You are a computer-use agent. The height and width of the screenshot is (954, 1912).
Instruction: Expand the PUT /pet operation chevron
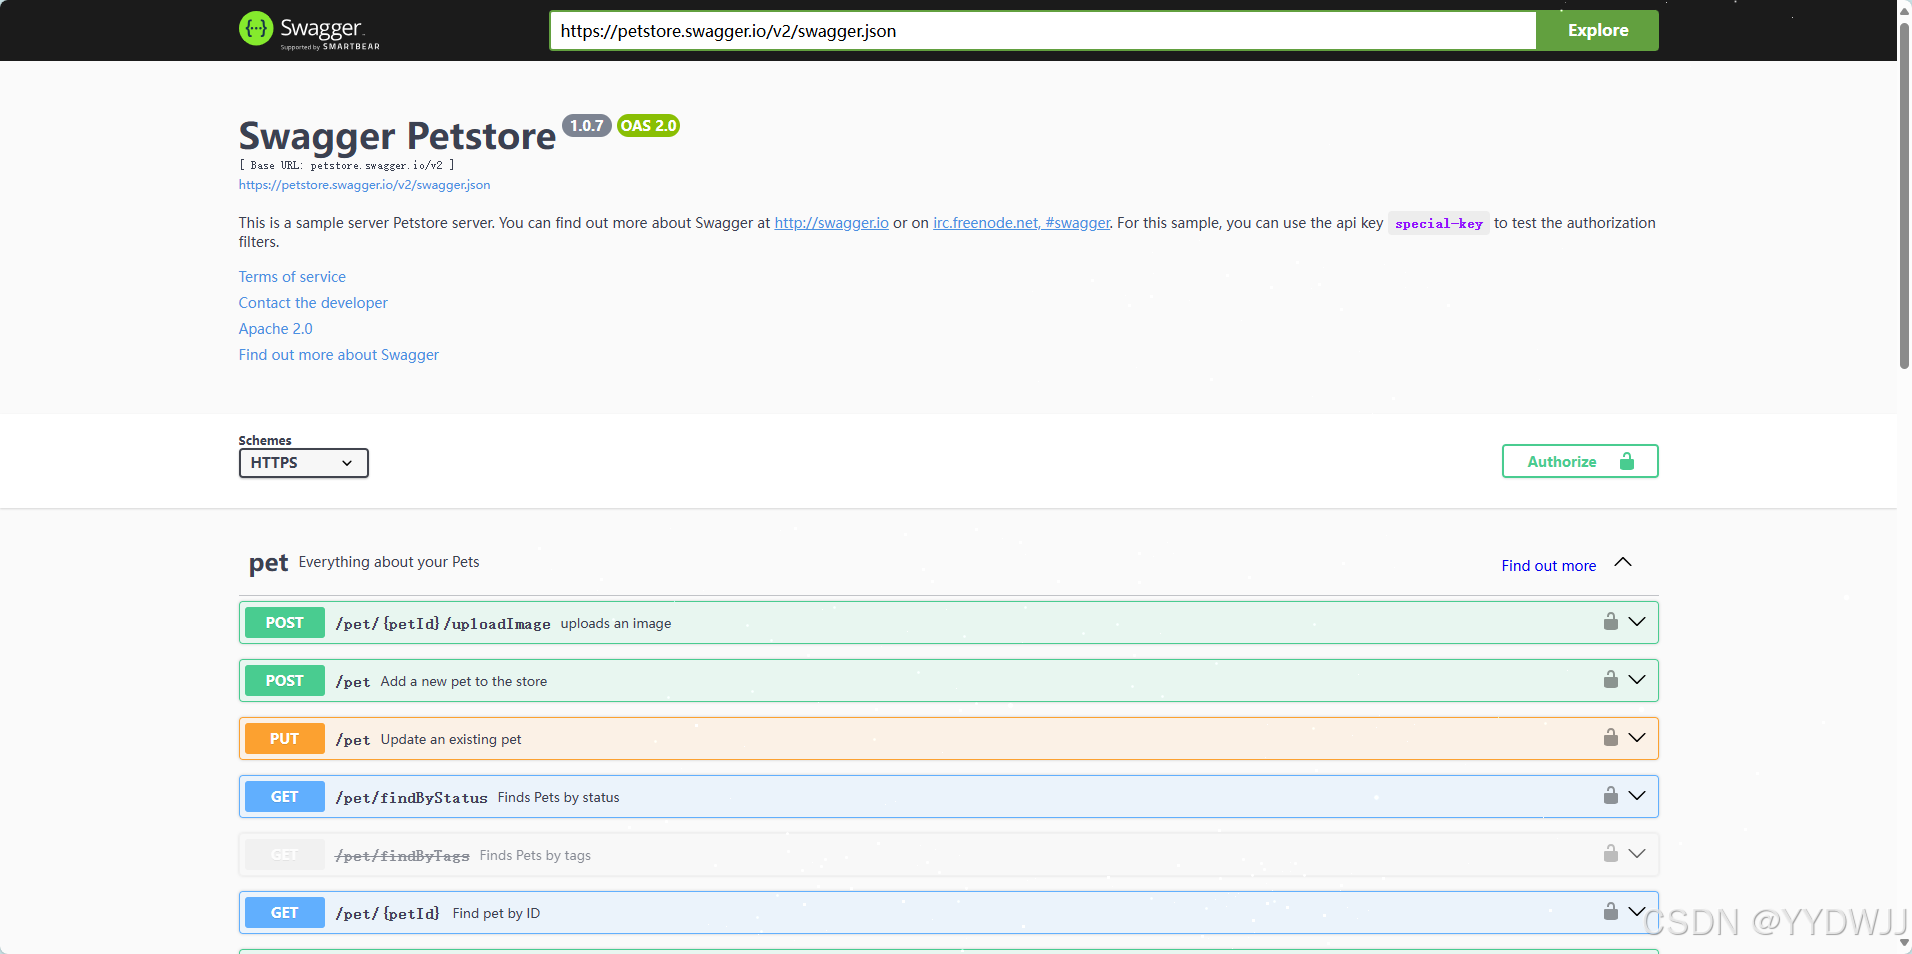point(1637,738)
